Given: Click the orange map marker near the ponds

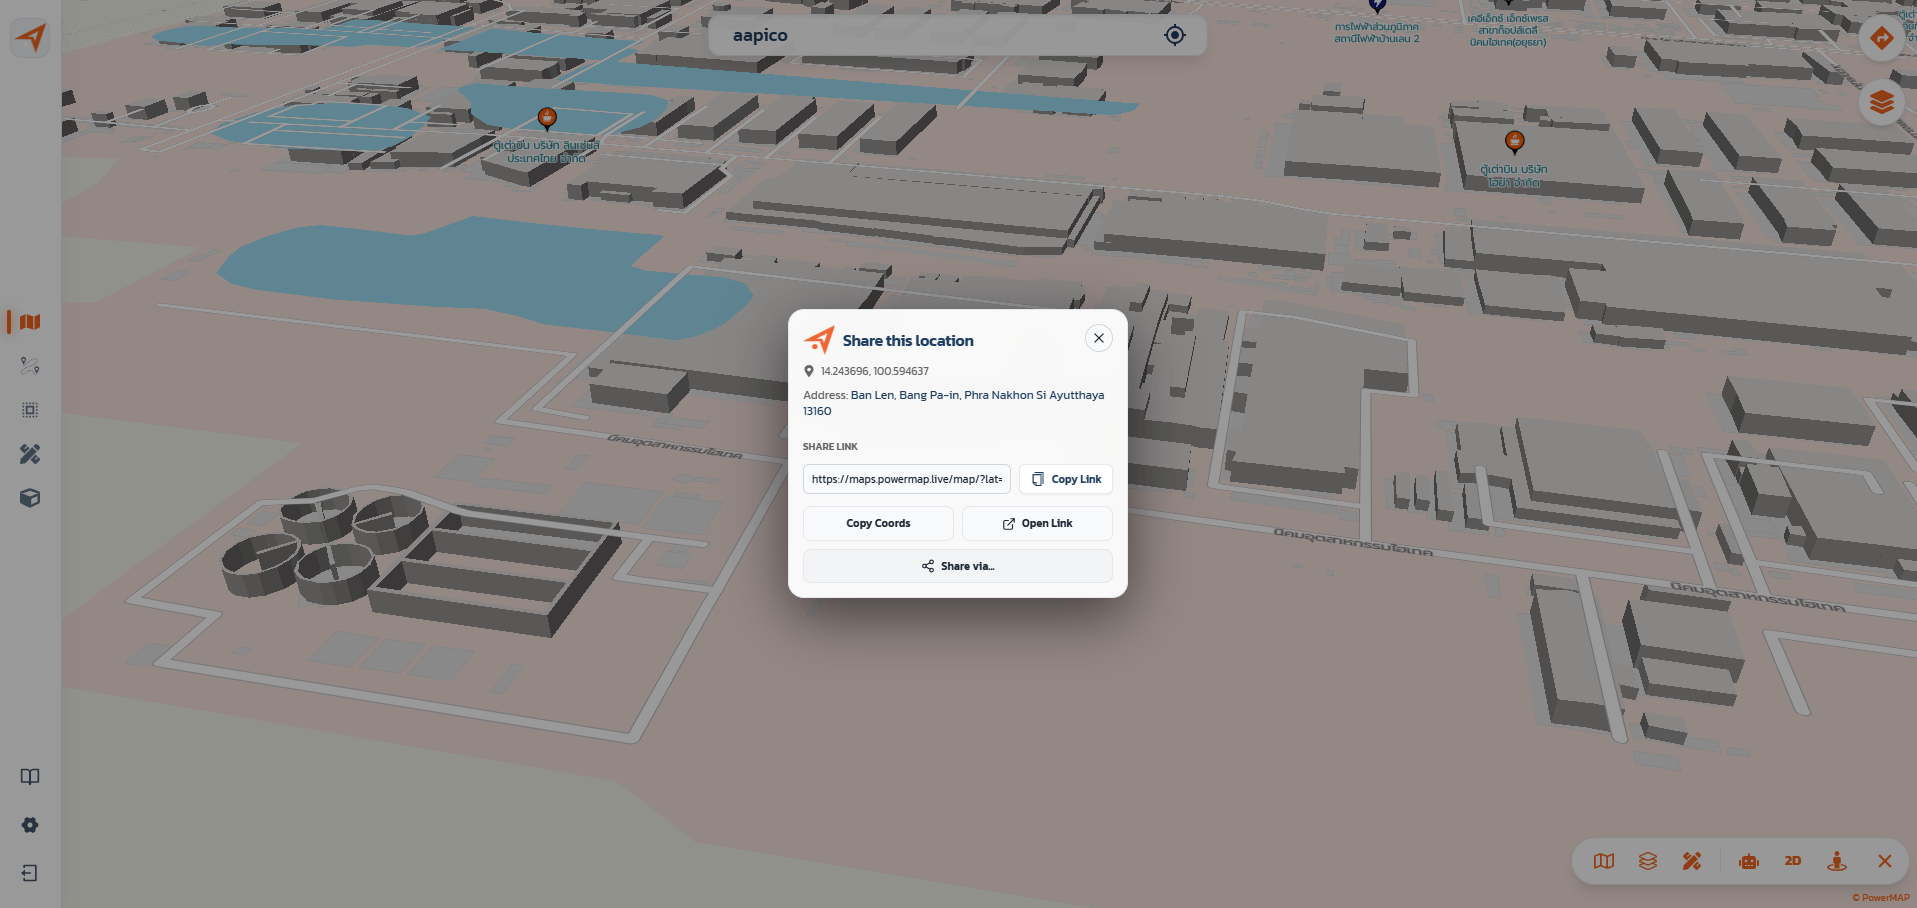Looking at the screenshot, I should [547, 119].
